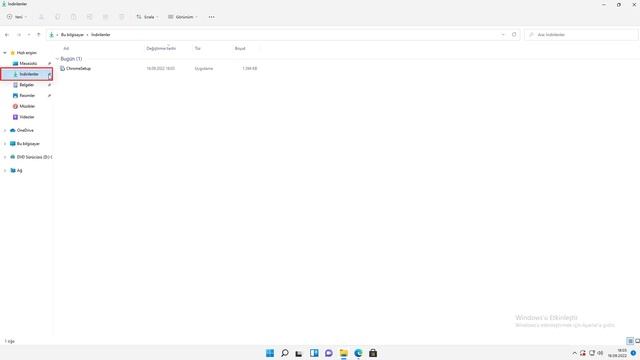Viewport: 640px width, 360px height.
Task: Select Hızlı erişim in the sidebar
Action: pyautogui.click(x=27, y=53)
